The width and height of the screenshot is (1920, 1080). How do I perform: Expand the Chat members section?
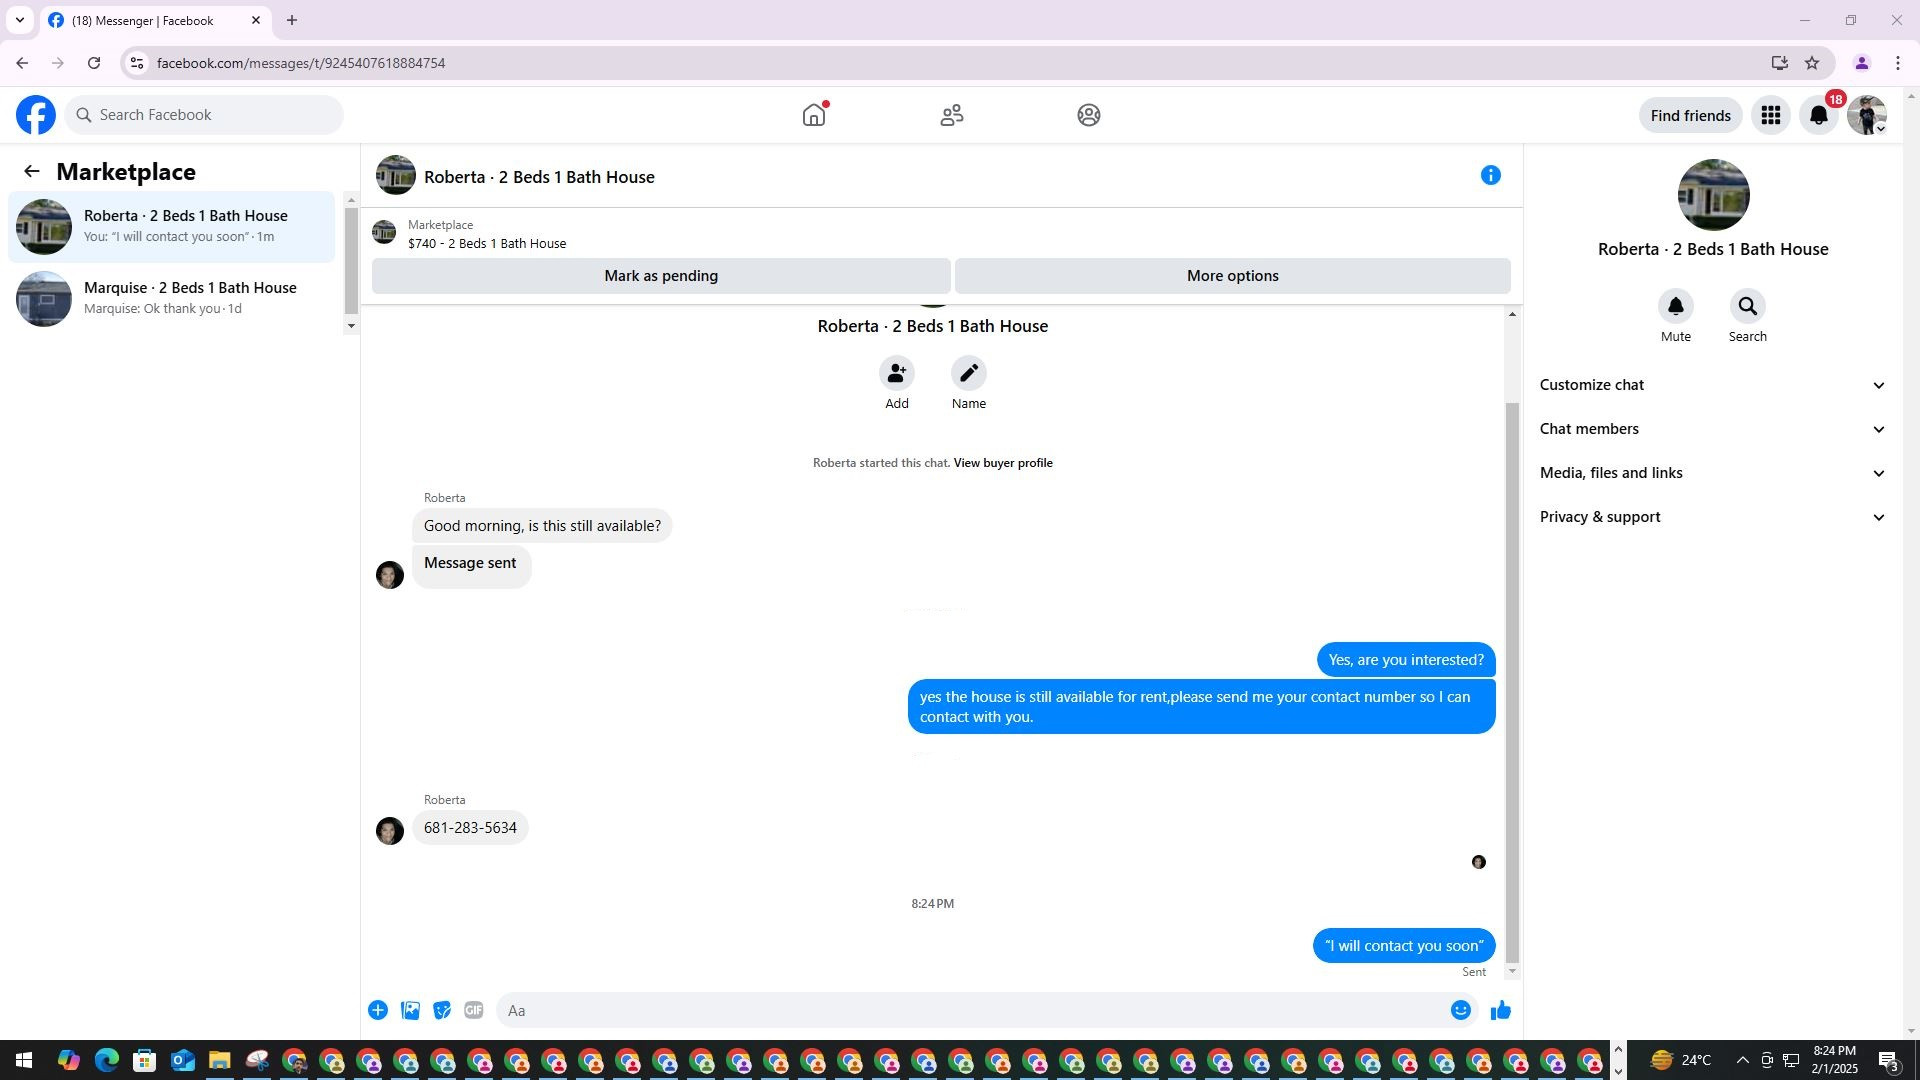click(x=1712, y=429)
